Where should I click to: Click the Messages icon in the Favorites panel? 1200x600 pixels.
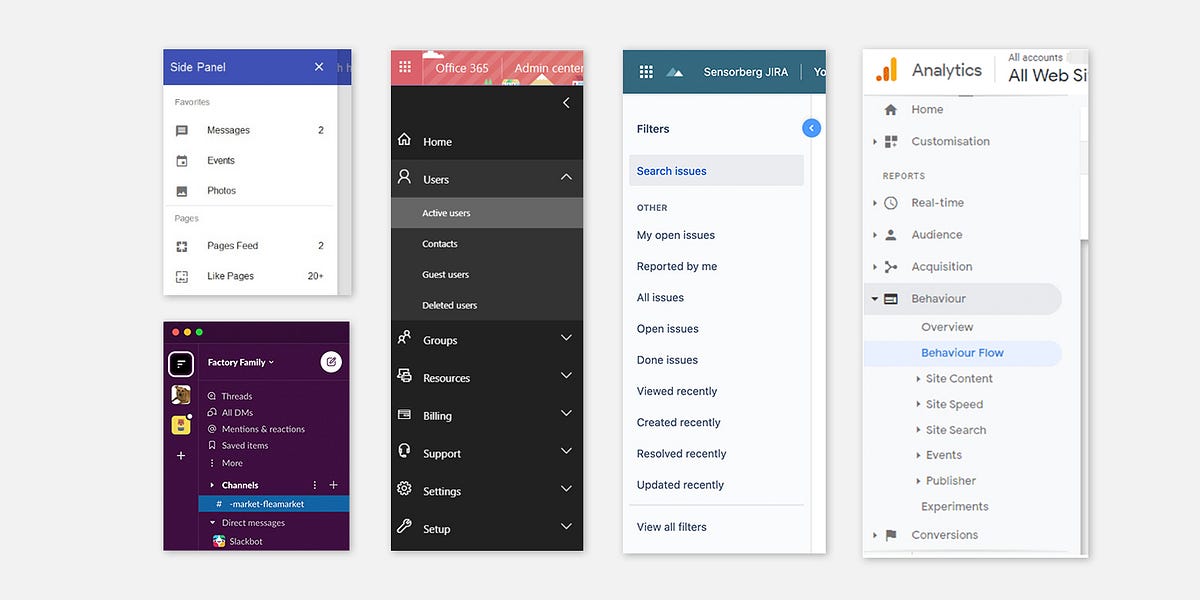pos(184,130)
